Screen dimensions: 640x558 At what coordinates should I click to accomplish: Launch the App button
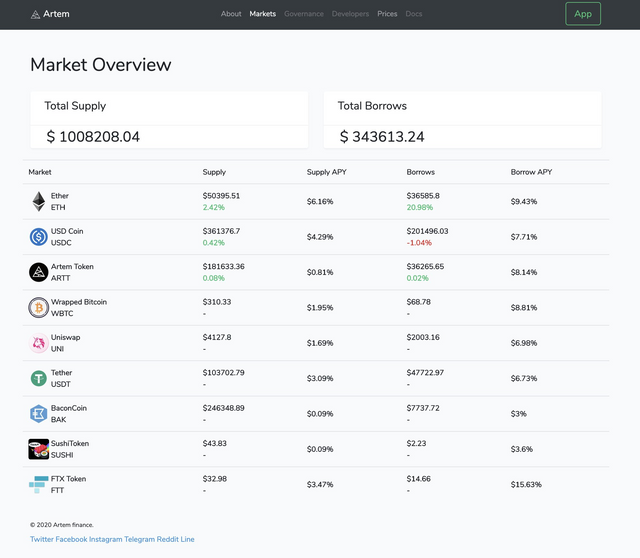(x=583, y=14)
